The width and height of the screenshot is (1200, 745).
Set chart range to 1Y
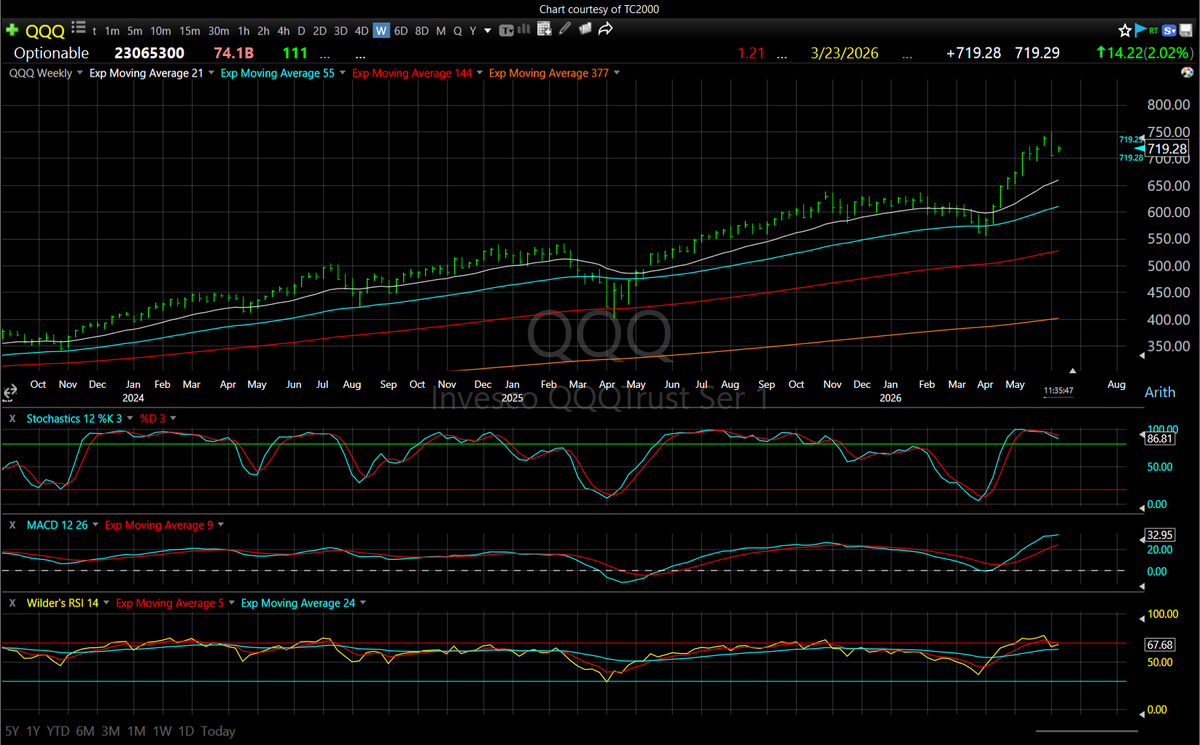[x=35, y=731]
